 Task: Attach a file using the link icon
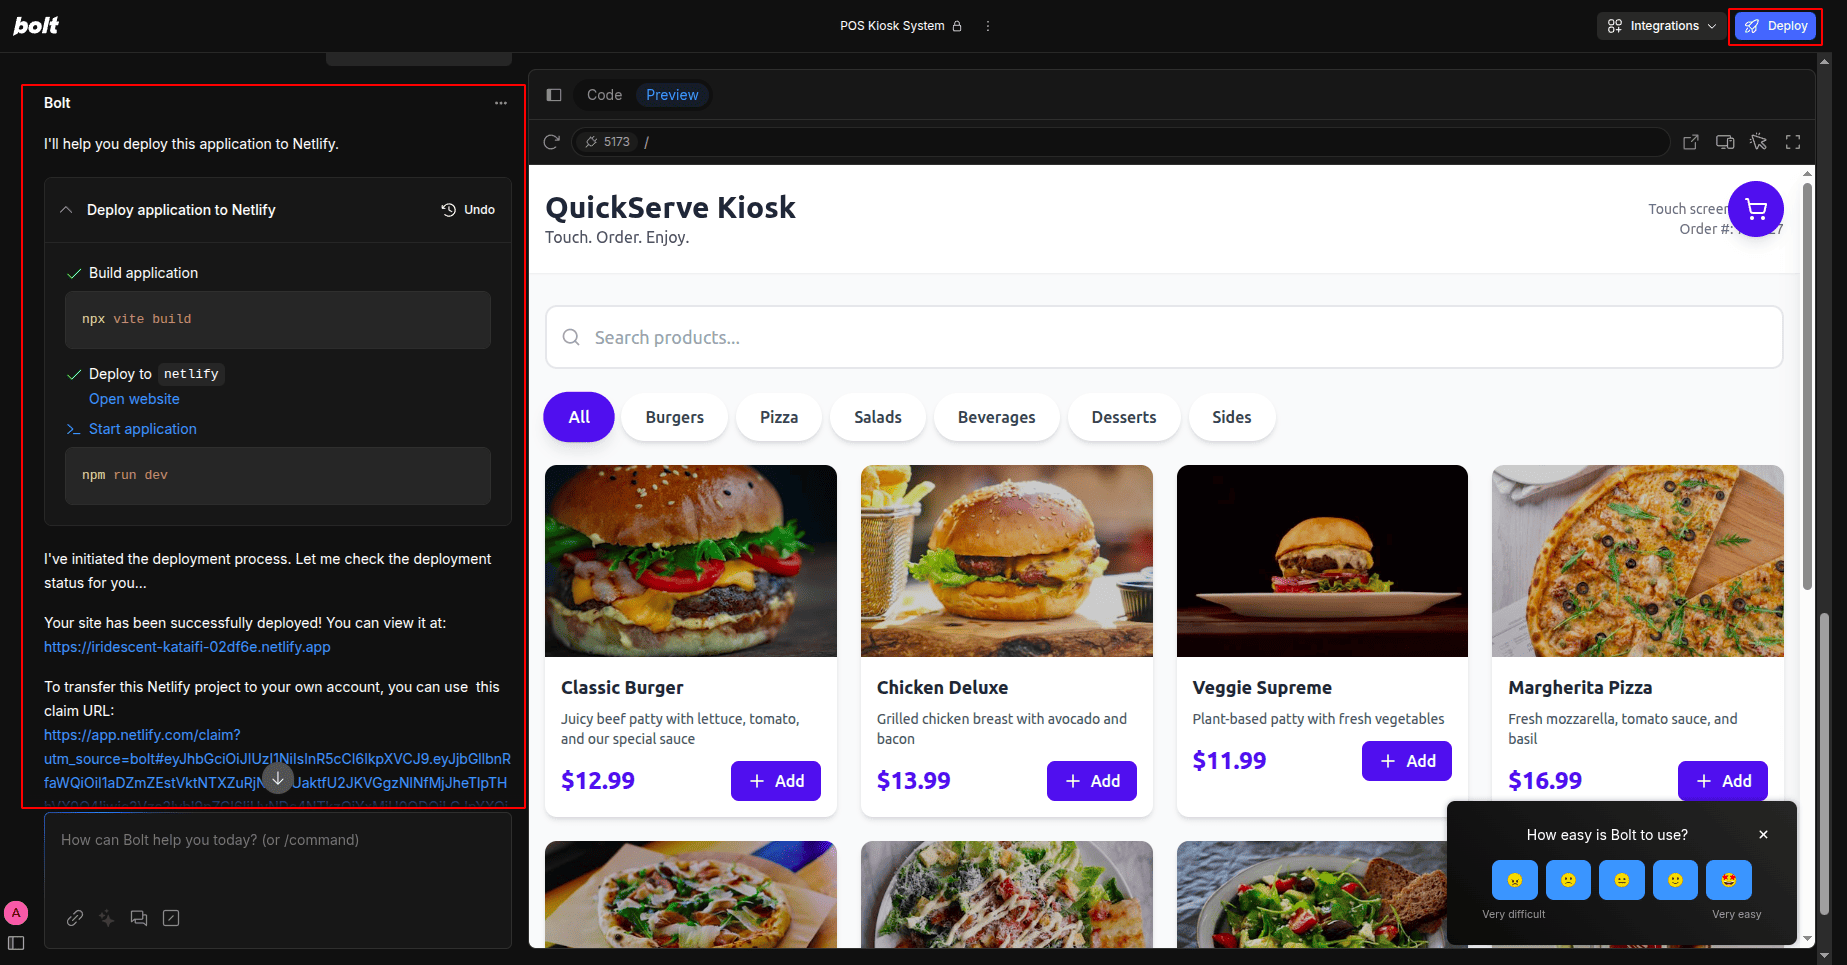[x=75, y=918]
